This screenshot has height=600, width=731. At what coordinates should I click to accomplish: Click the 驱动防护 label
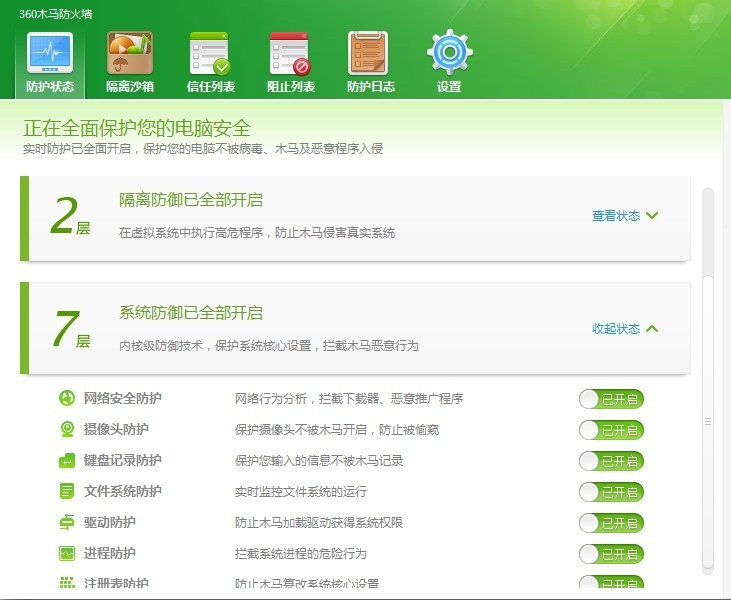coord(110,523)
